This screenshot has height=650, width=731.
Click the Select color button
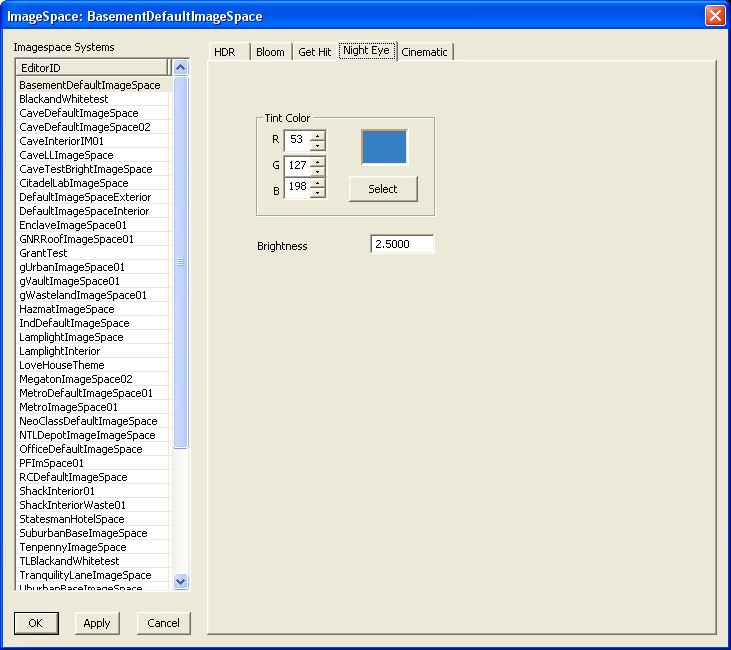[x=383, y=189]
